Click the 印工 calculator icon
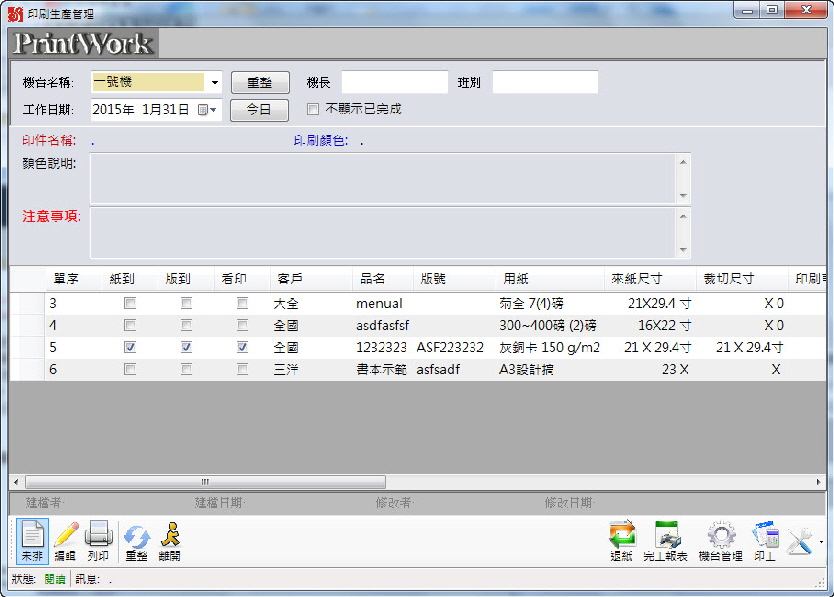The height and width of the screenshot is (597, 834). click(x=765, y=541)
